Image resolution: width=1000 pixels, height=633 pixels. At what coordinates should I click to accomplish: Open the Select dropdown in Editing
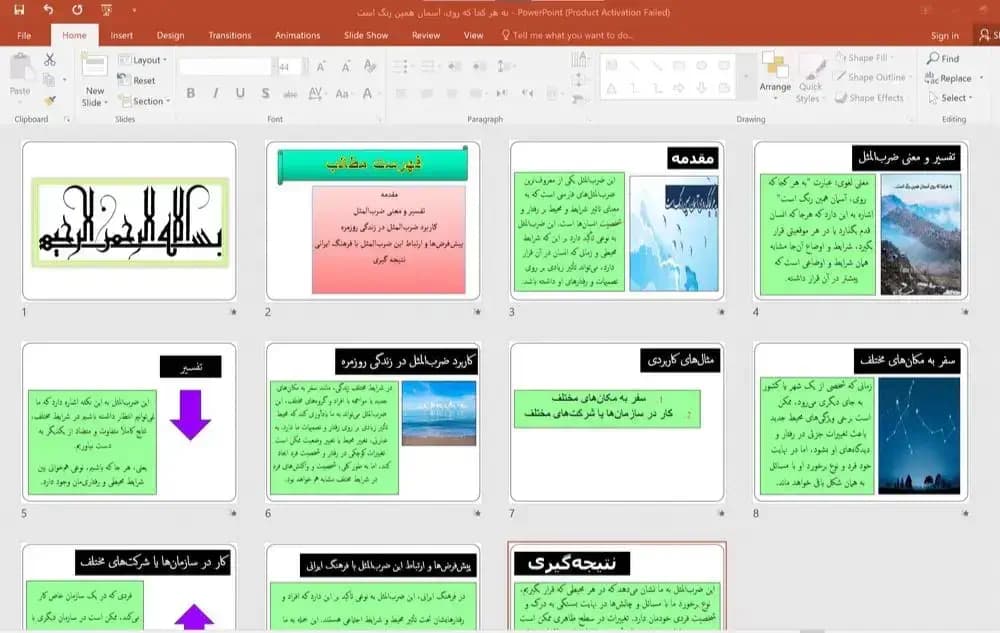pyautogui.click(x=950, y=98)
